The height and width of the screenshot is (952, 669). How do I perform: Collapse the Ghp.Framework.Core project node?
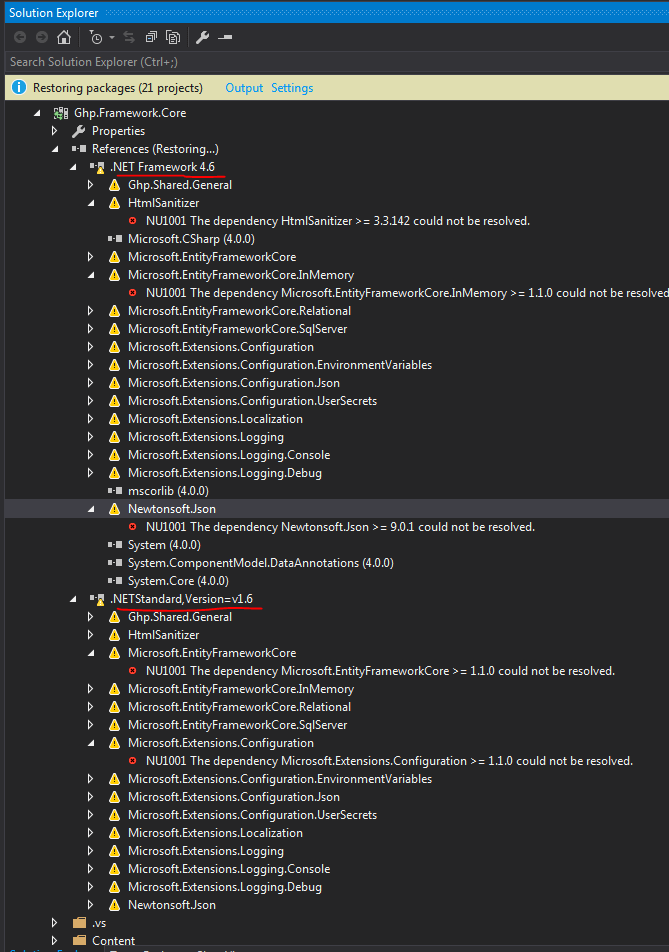point(37,113)
